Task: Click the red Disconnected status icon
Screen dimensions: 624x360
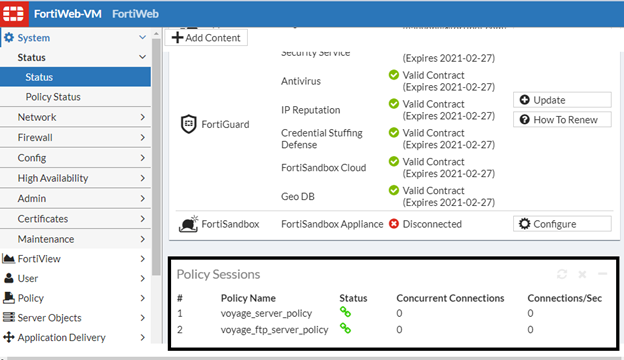Action: tap(394, 224)
